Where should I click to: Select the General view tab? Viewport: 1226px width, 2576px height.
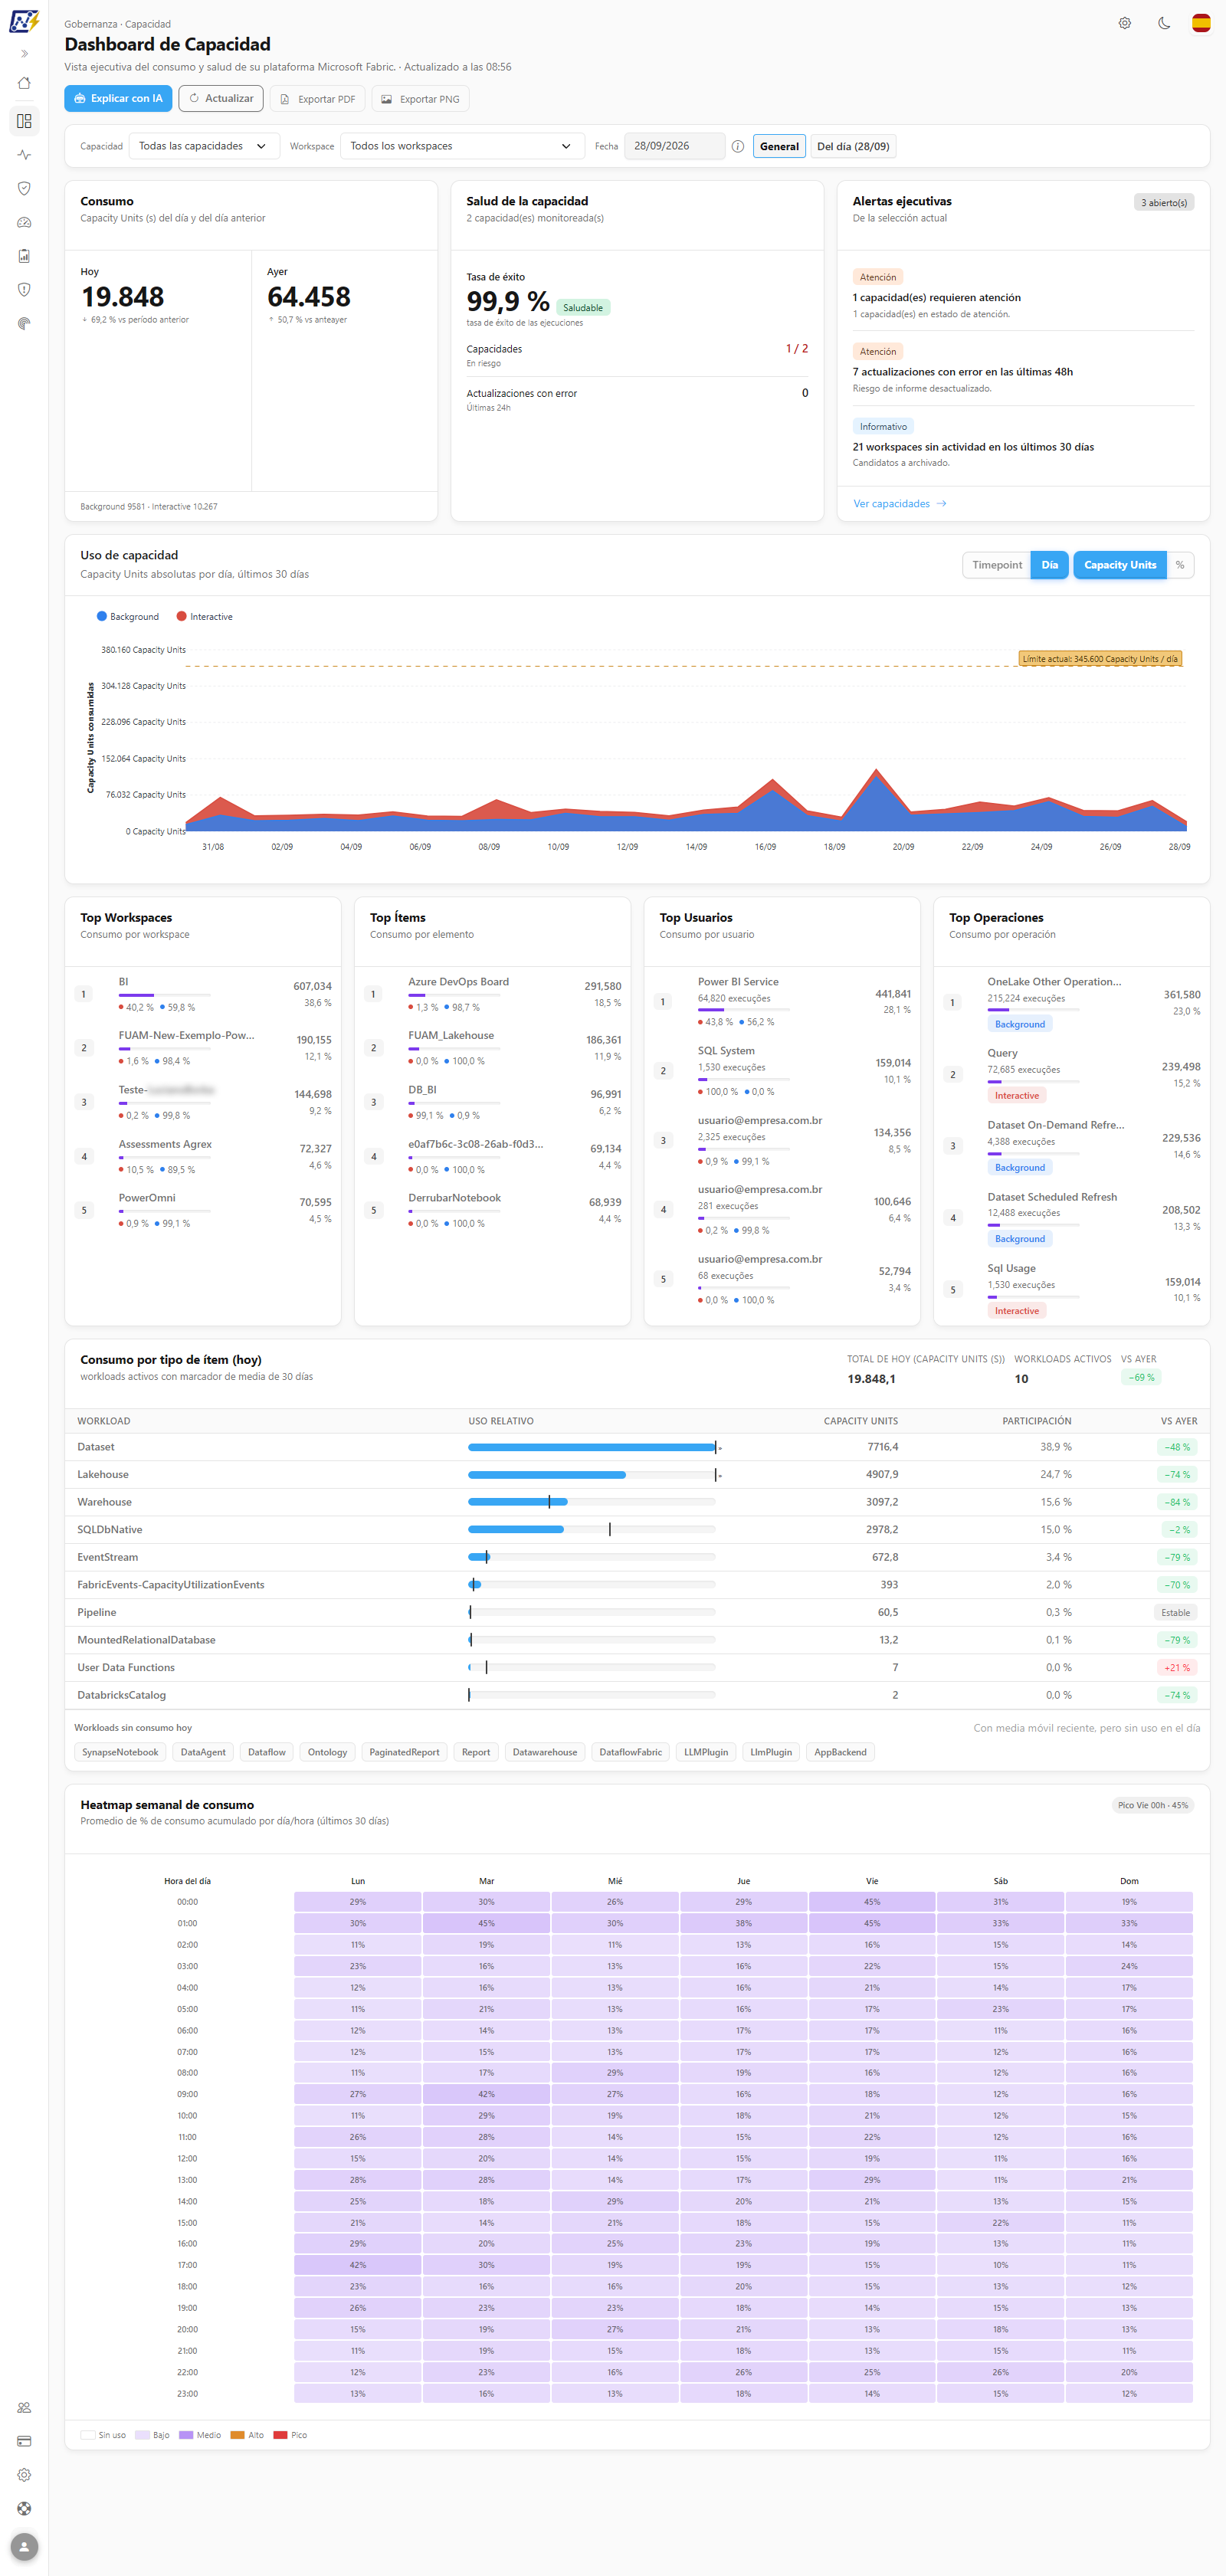pos(779,146)
